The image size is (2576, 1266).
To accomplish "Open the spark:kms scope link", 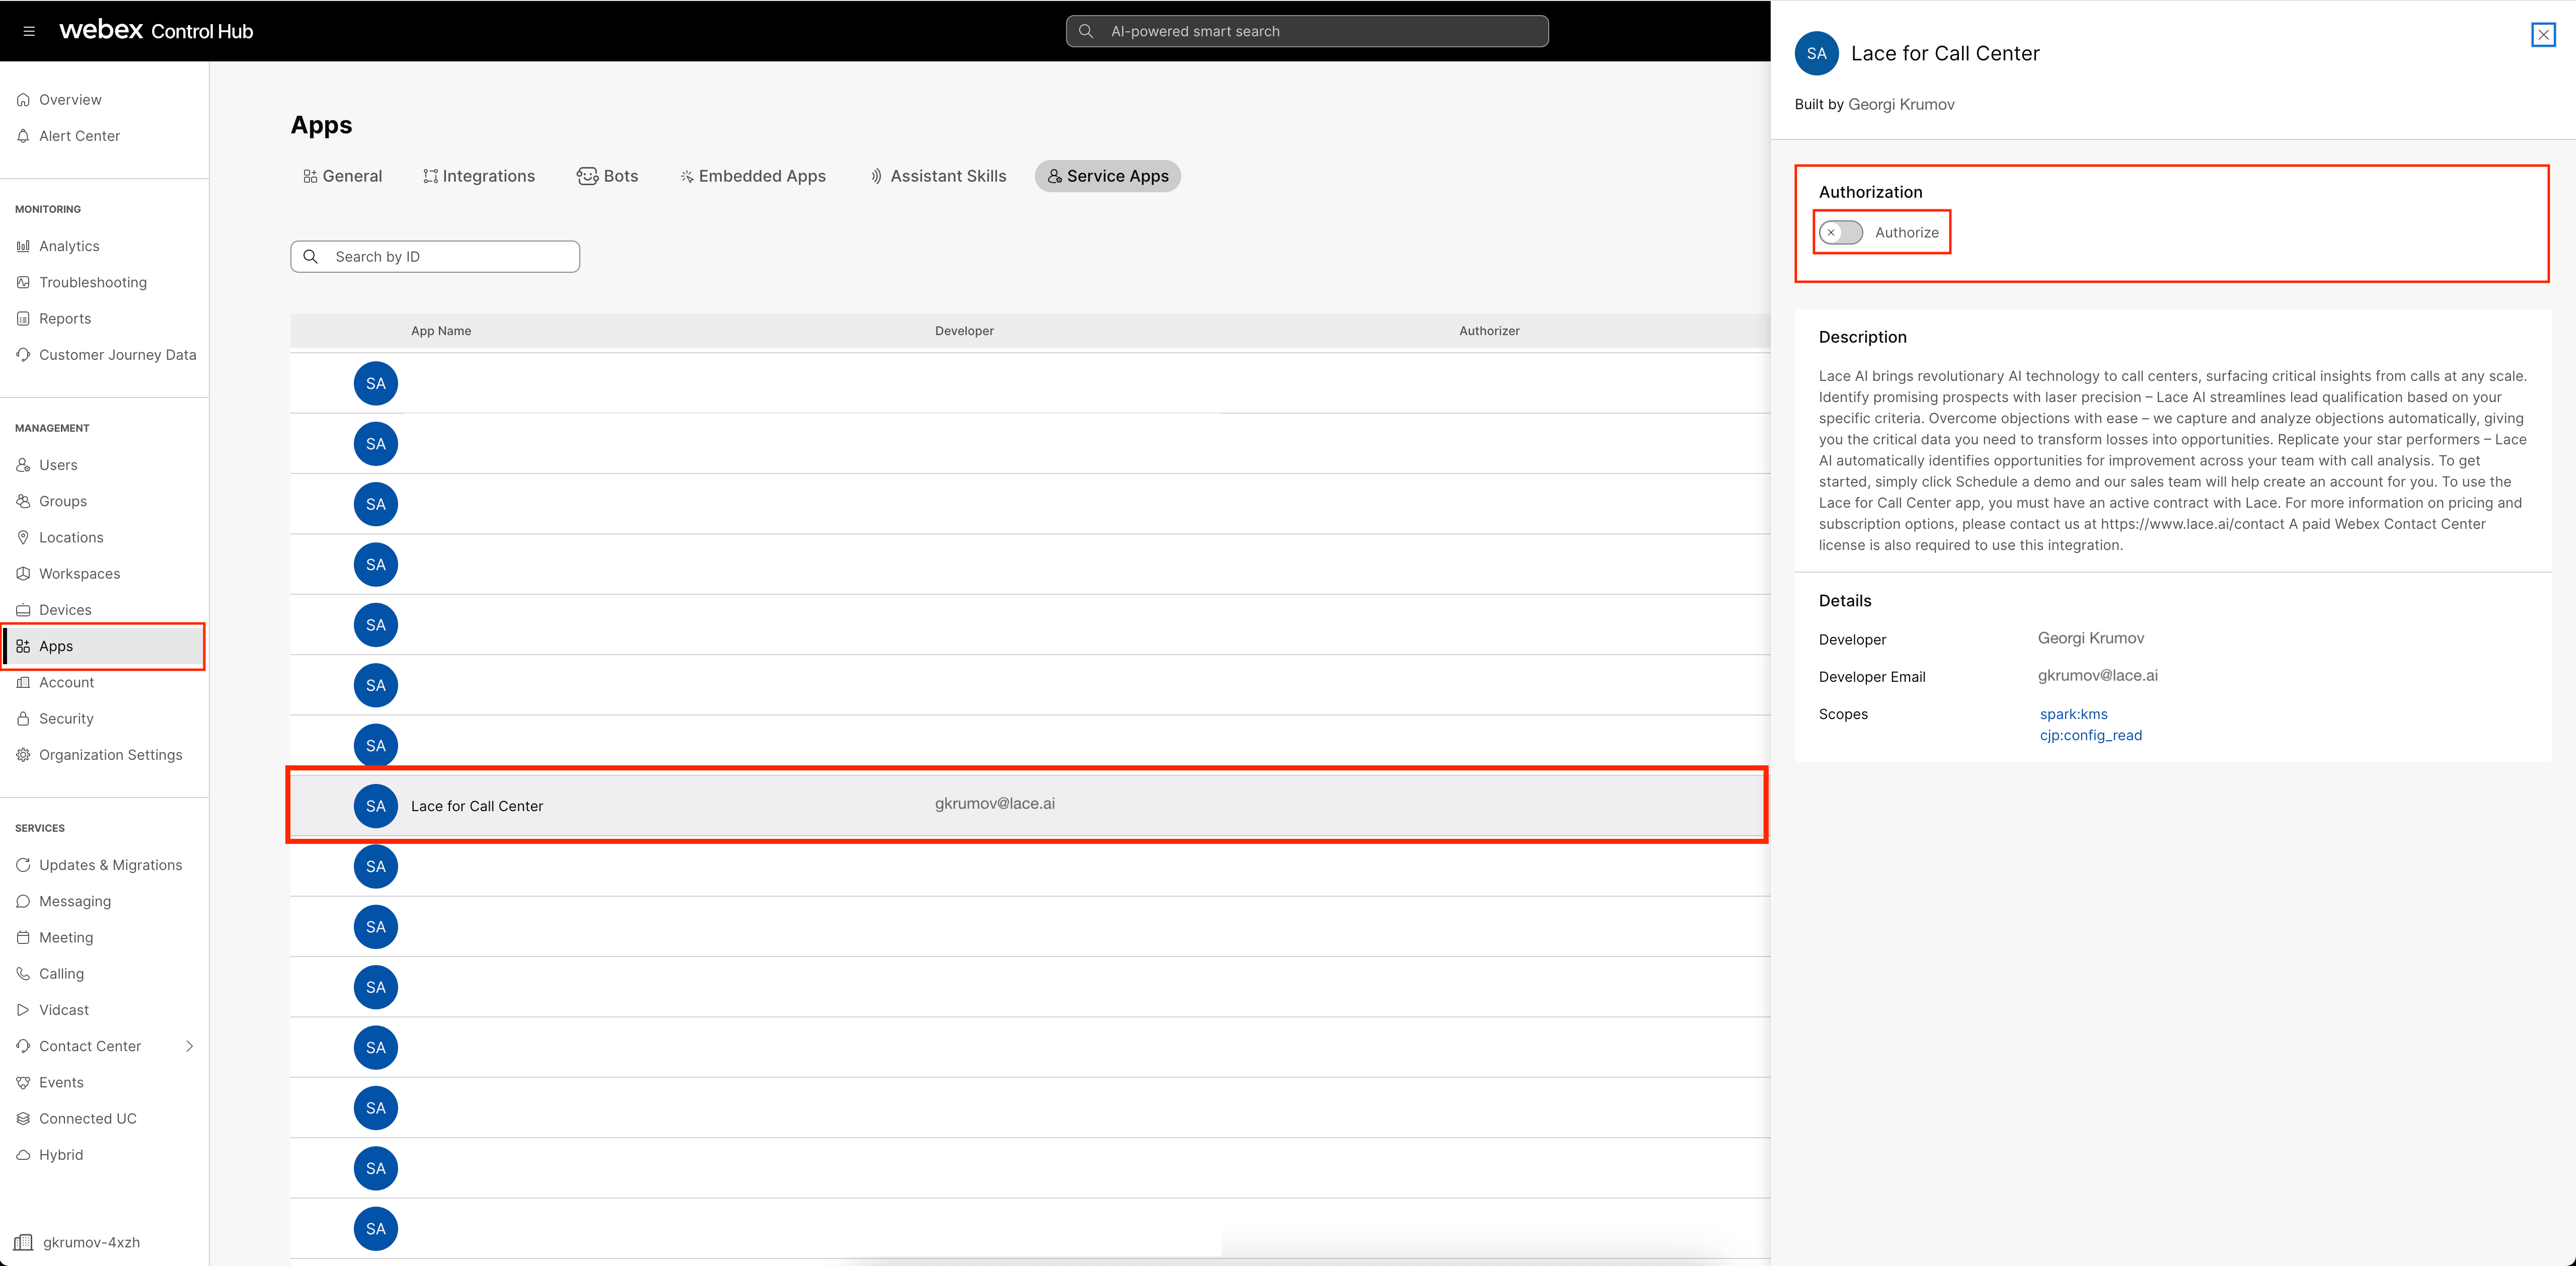I will (x=2074, y=714).
